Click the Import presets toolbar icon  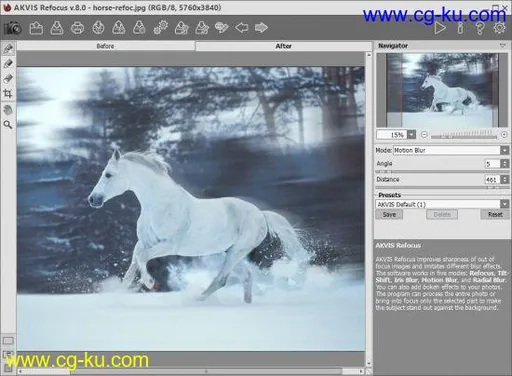click(x=181, y=28)
